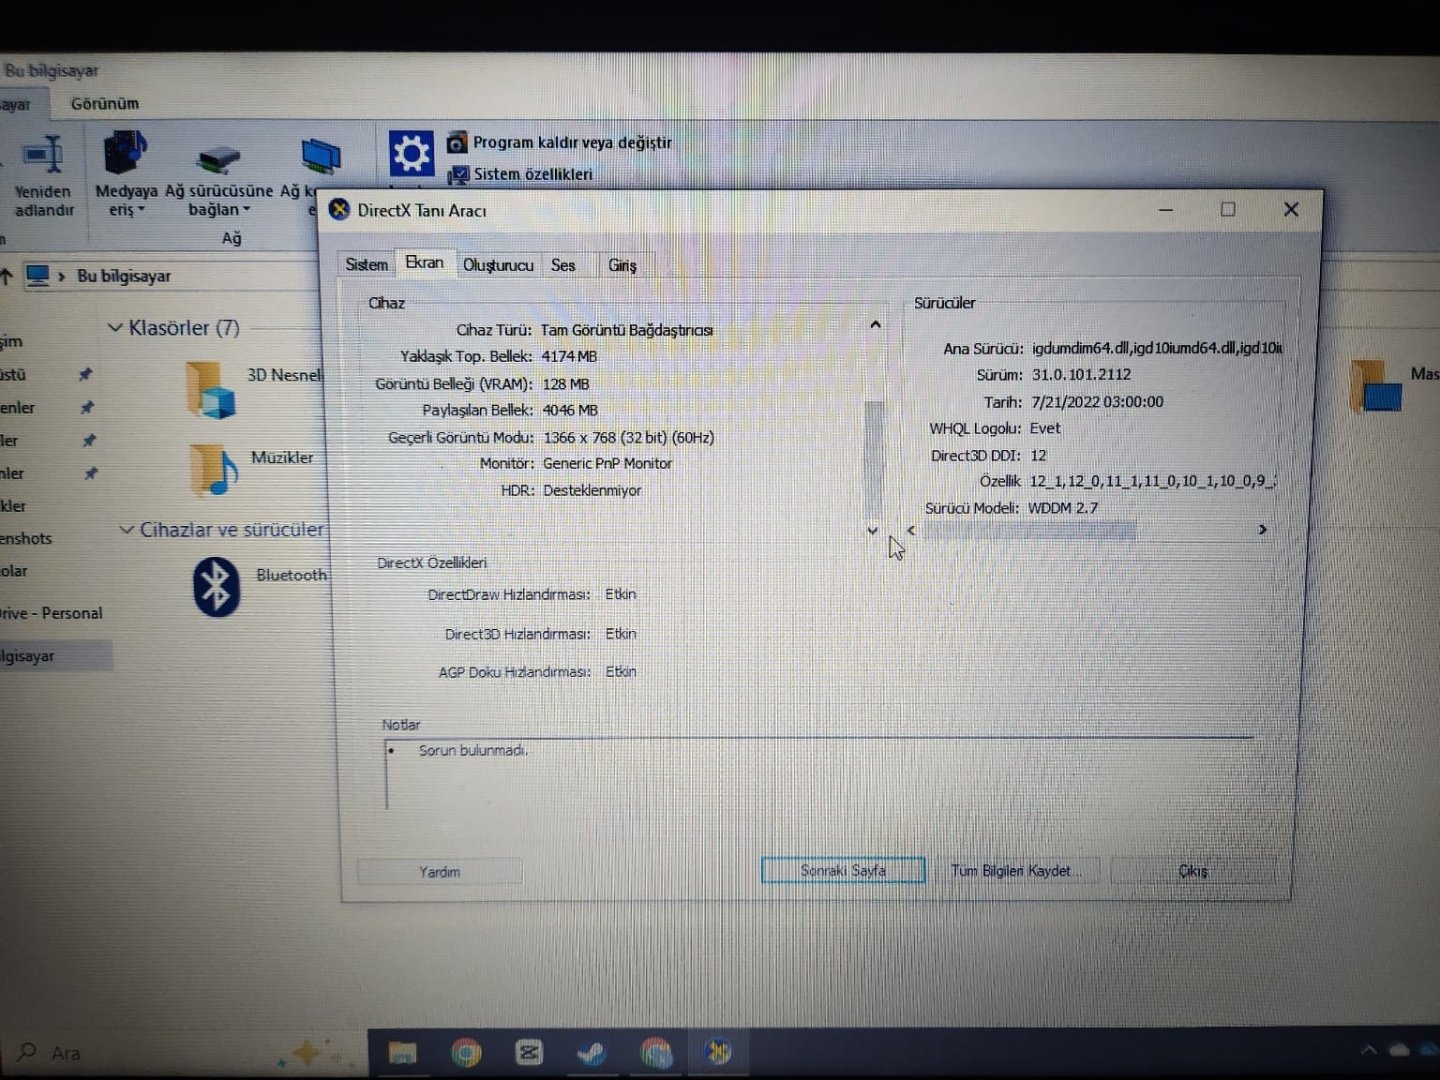Select the Müzikler folder icon
The image size is (1440, 1080).
(212, 470)
